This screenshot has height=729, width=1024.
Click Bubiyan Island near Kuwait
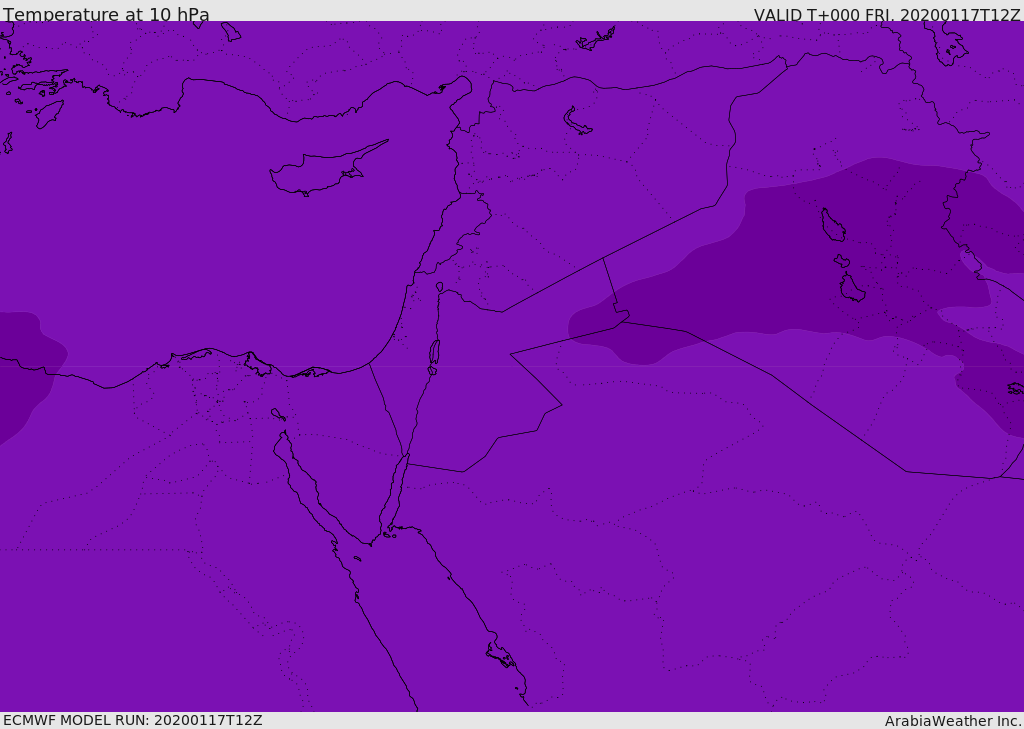pos(1015,388)
